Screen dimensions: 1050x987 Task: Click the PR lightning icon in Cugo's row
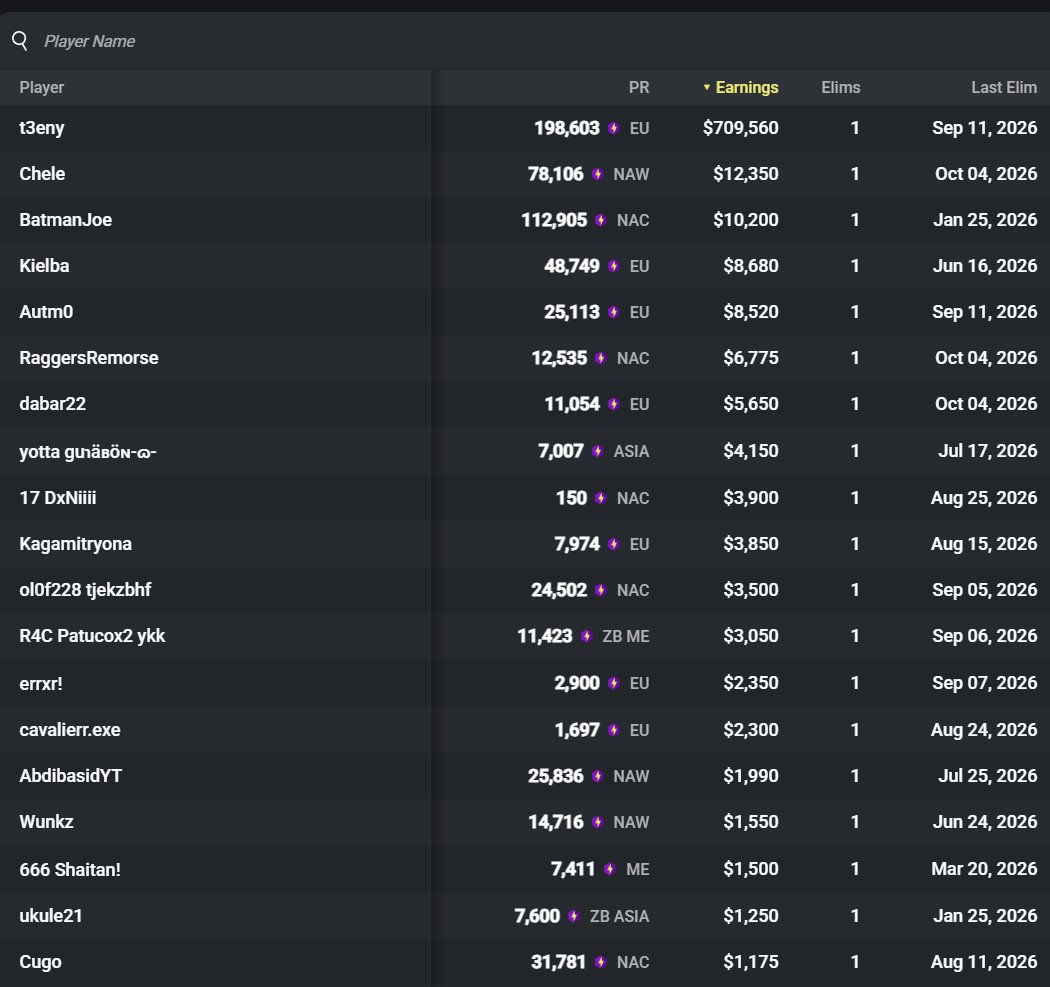point(601,962)
